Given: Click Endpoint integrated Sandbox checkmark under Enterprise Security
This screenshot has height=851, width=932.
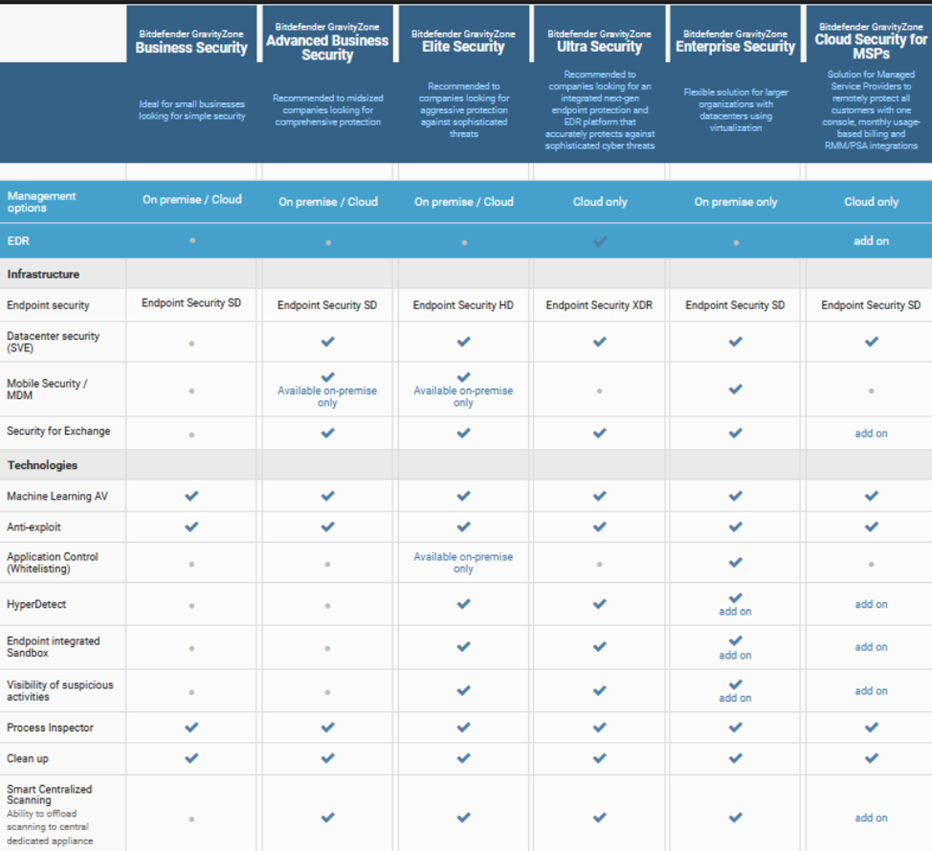Looking at the screenshot, I should click(x=735, y=640).
